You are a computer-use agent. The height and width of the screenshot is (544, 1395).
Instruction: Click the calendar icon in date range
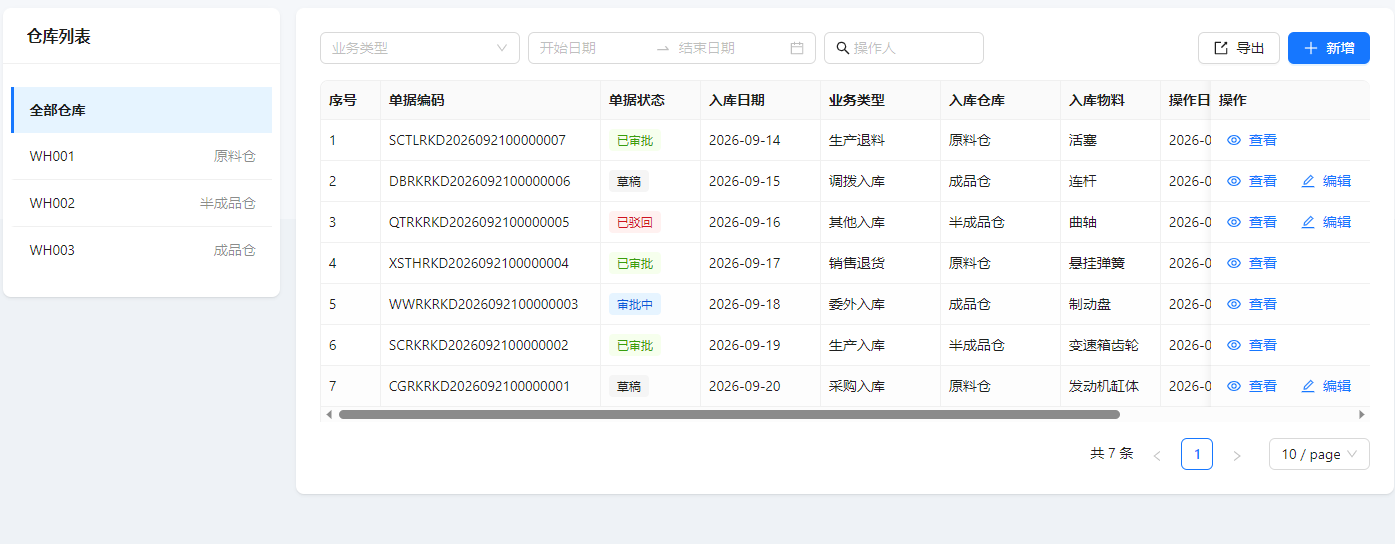pos(797,48)
